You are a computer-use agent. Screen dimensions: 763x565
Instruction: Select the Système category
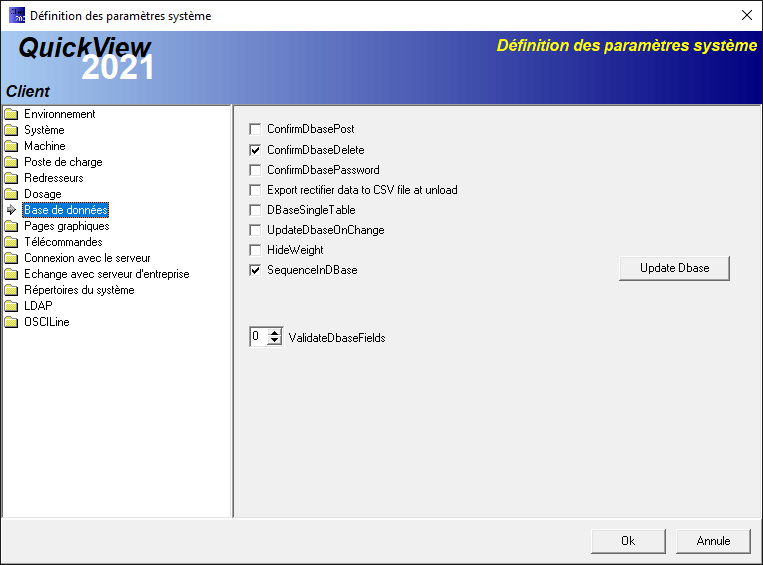44,130
